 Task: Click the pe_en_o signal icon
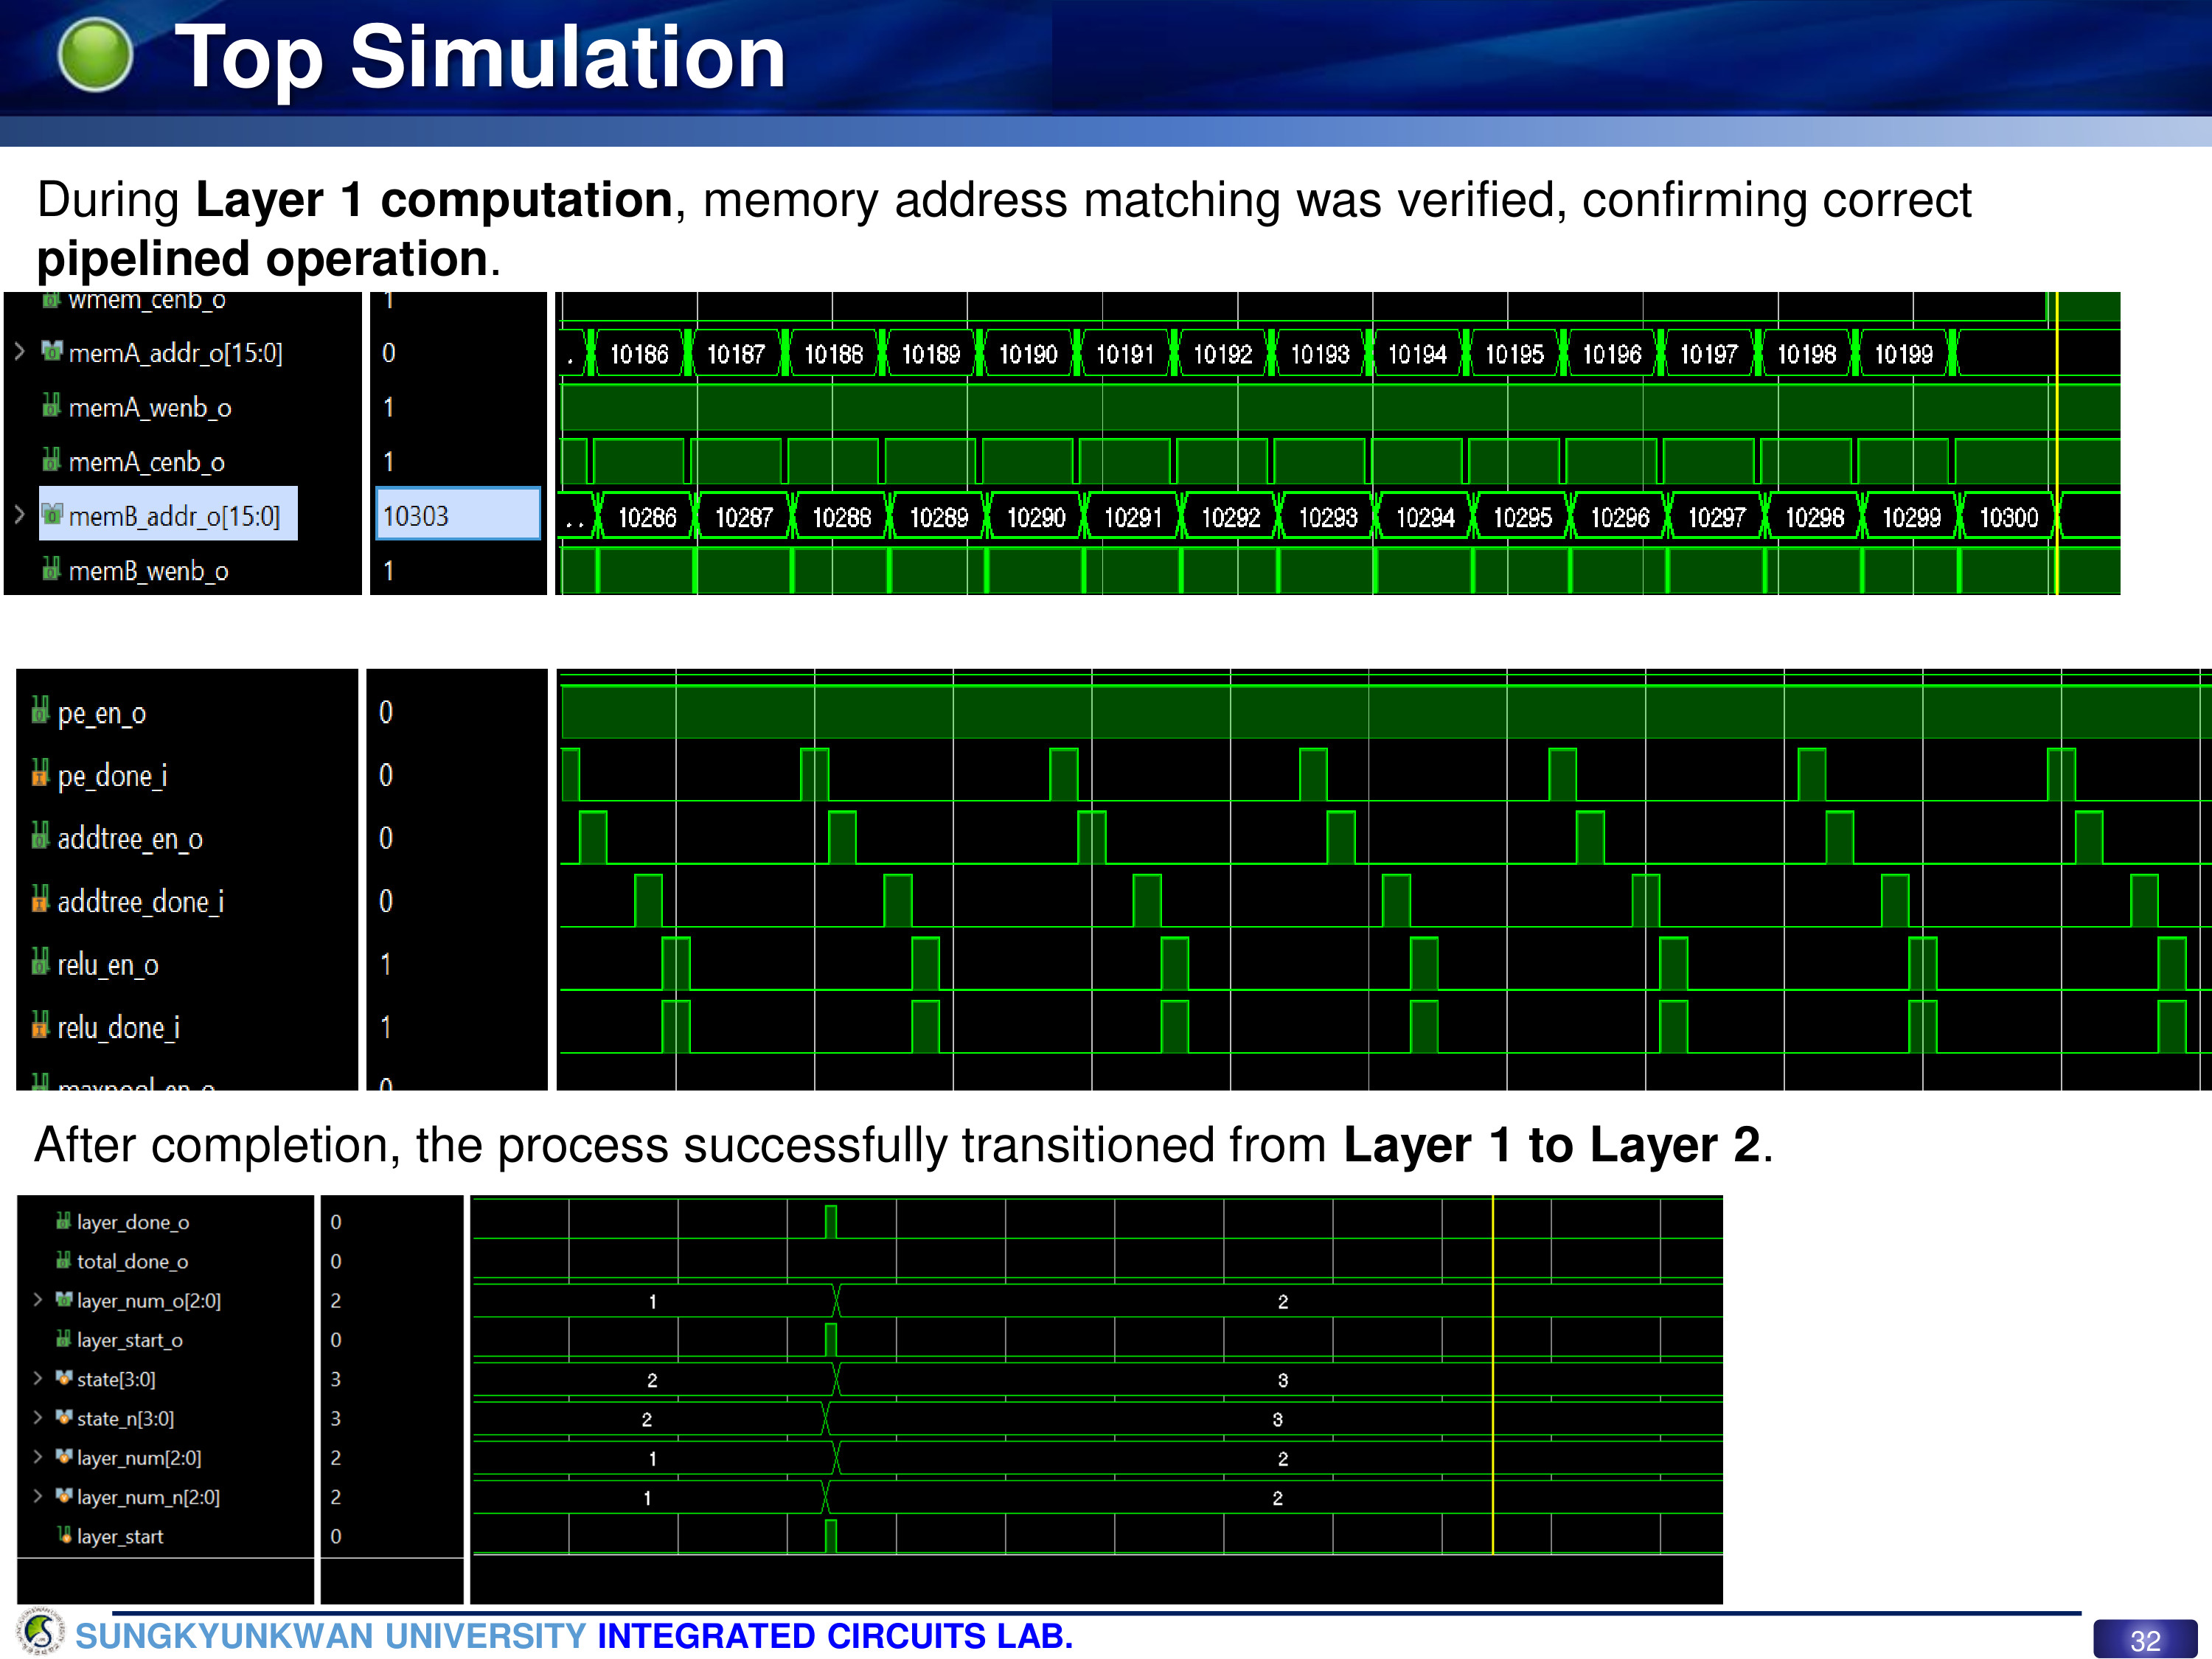click(40, 710)
